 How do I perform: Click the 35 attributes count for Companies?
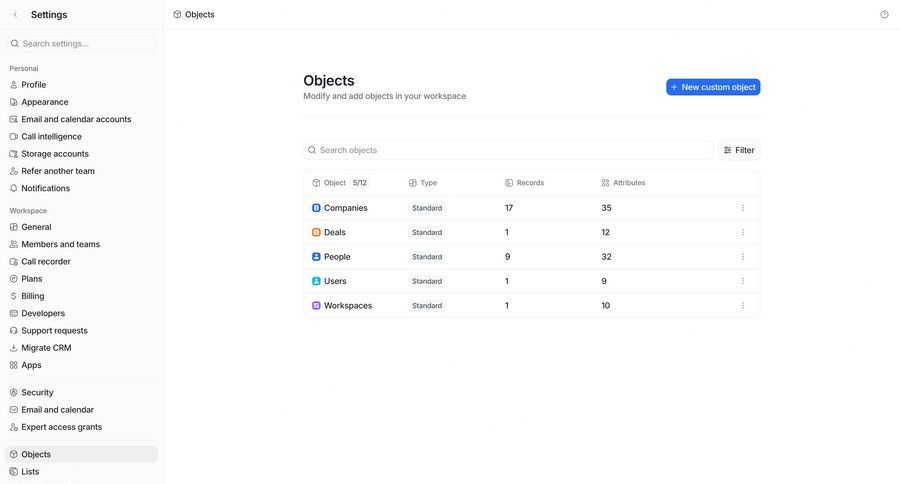pyautogui.click(x=606, y=208)
